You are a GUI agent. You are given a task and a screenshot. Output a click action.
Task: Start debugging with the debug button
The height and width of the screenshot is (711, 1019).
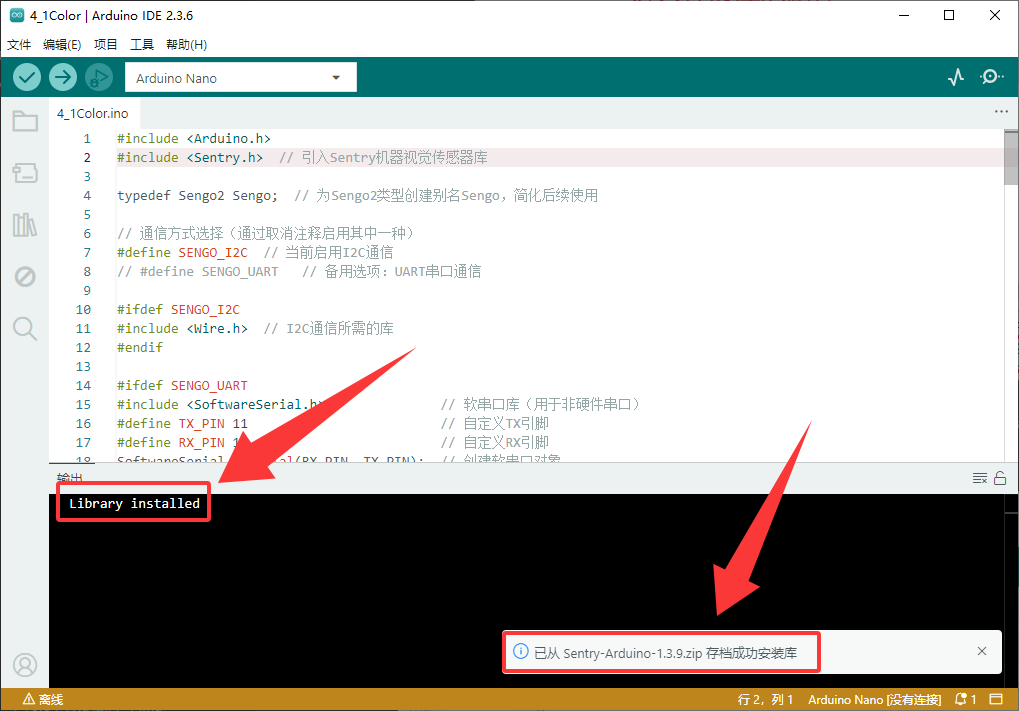(99, 77)
